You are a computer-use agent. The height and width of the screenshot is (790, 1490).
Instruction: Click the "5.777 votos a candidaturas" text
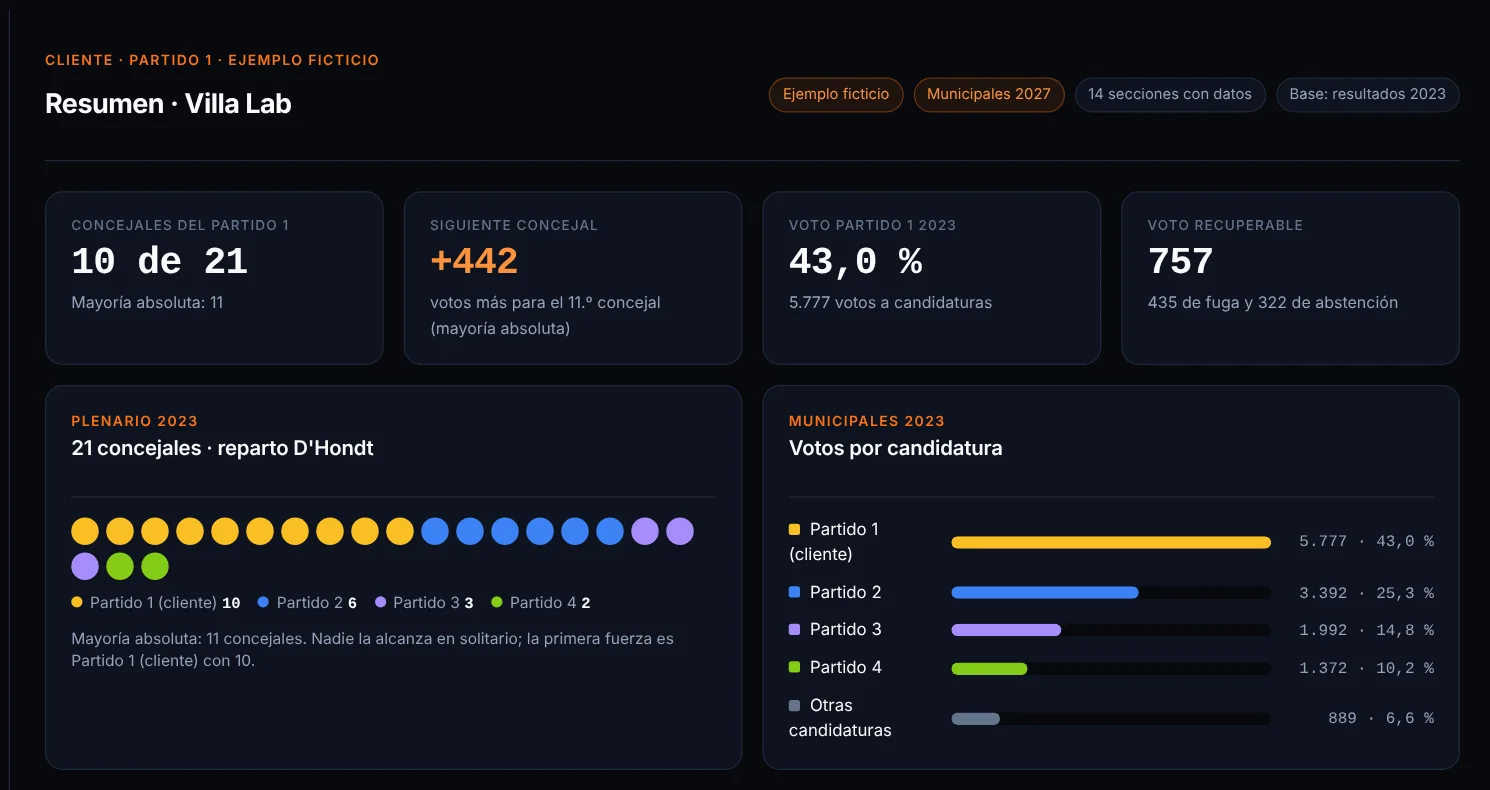click(890, 302)
